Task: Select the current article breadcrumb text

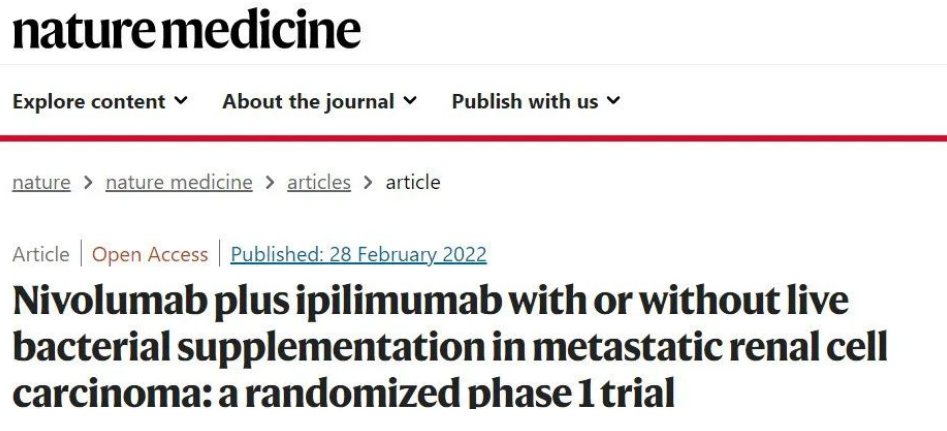Action: [x=413, y=182]
